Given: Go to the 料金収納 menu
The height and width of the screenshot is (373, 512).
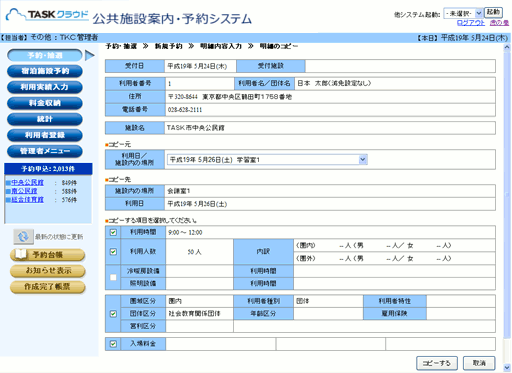Looking at the screenshot, I should (45, 103).
